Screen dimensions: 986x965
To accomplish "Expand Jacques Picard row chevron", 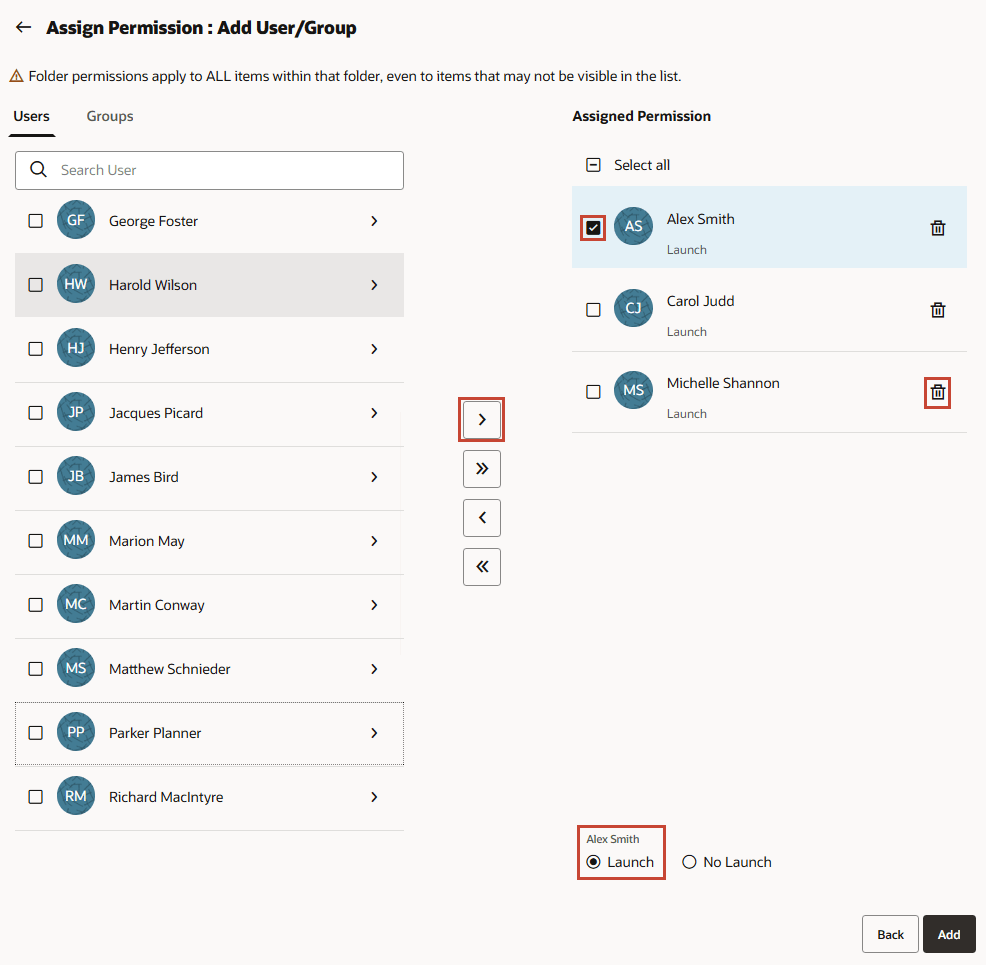I will pos(374,413).
